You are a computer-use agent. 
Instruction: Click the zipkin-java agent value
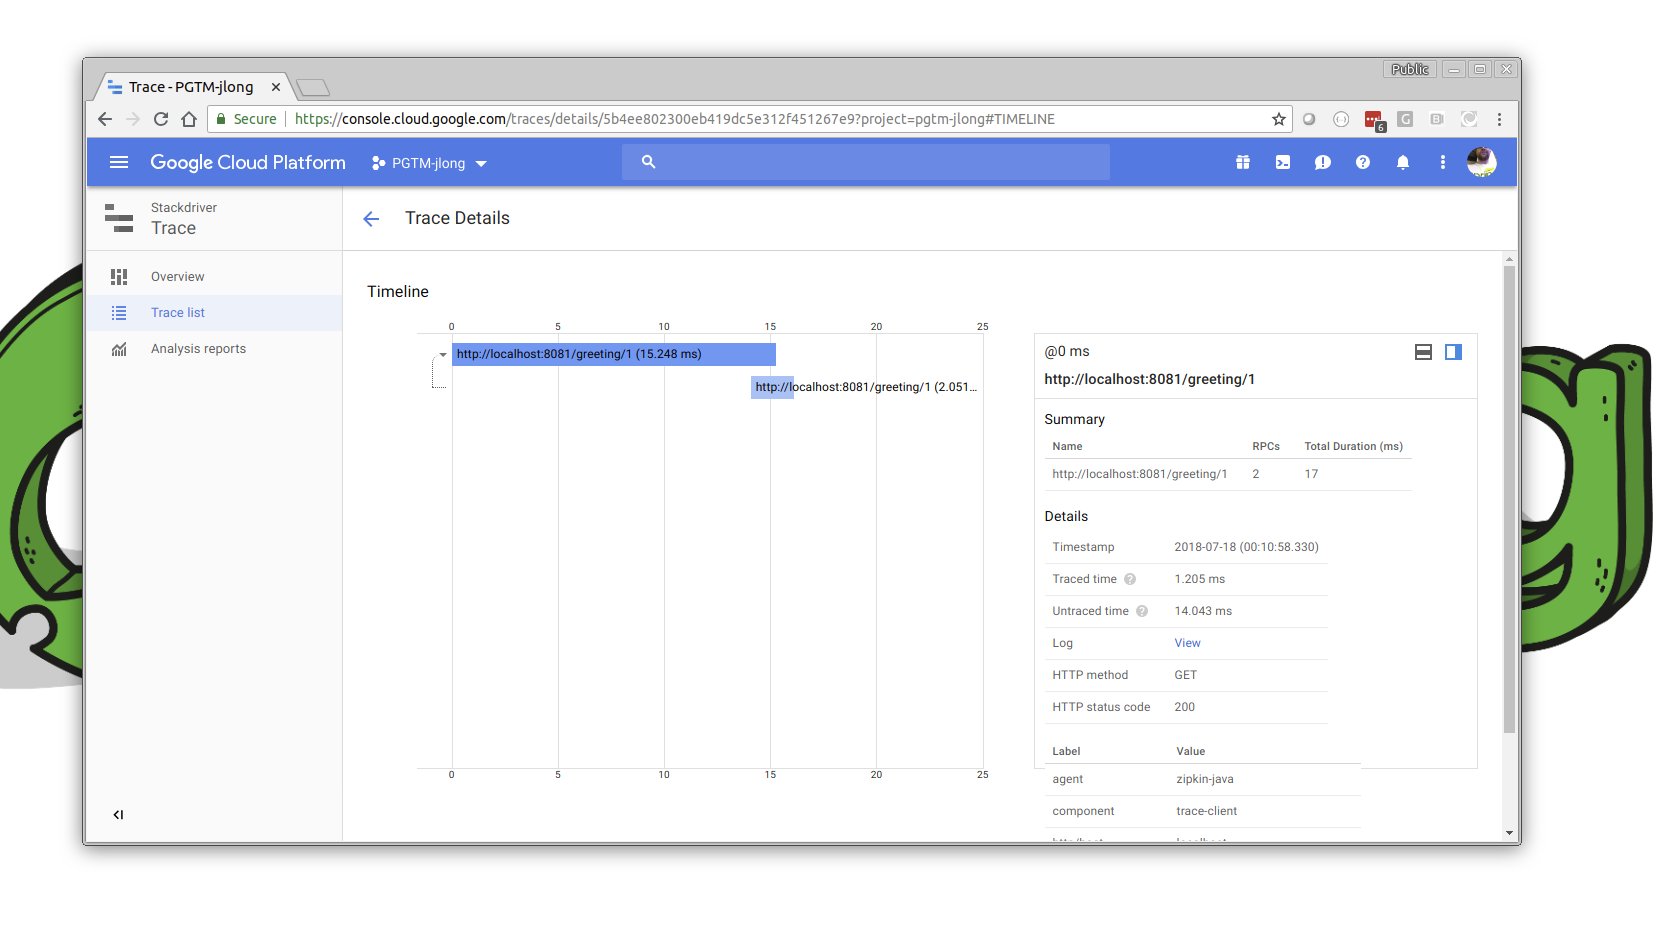pyautogui.click(x=1205, y=779)
